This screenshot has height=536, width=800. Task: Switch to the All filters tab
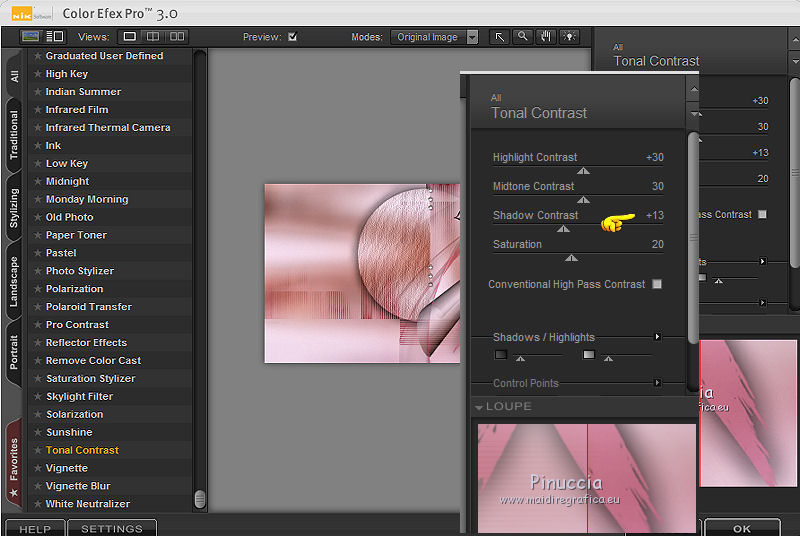[14, 75]
